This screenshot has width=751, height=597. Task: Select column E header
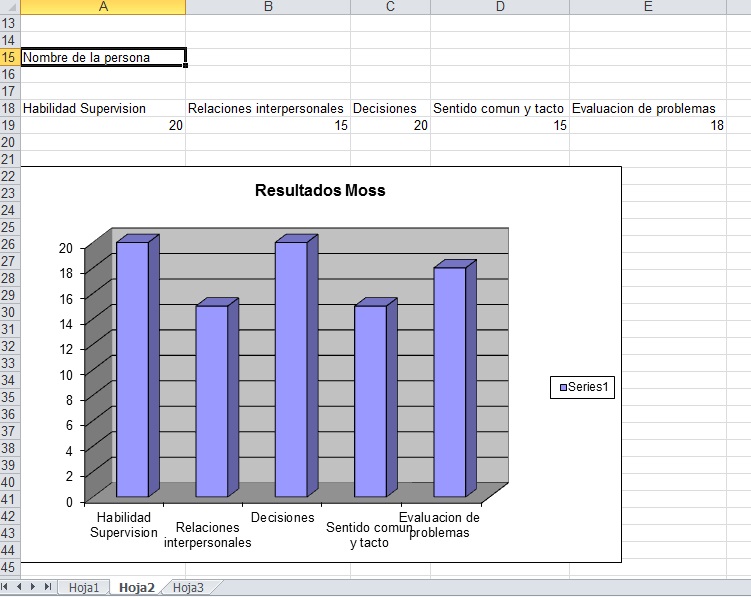(648, 7)
